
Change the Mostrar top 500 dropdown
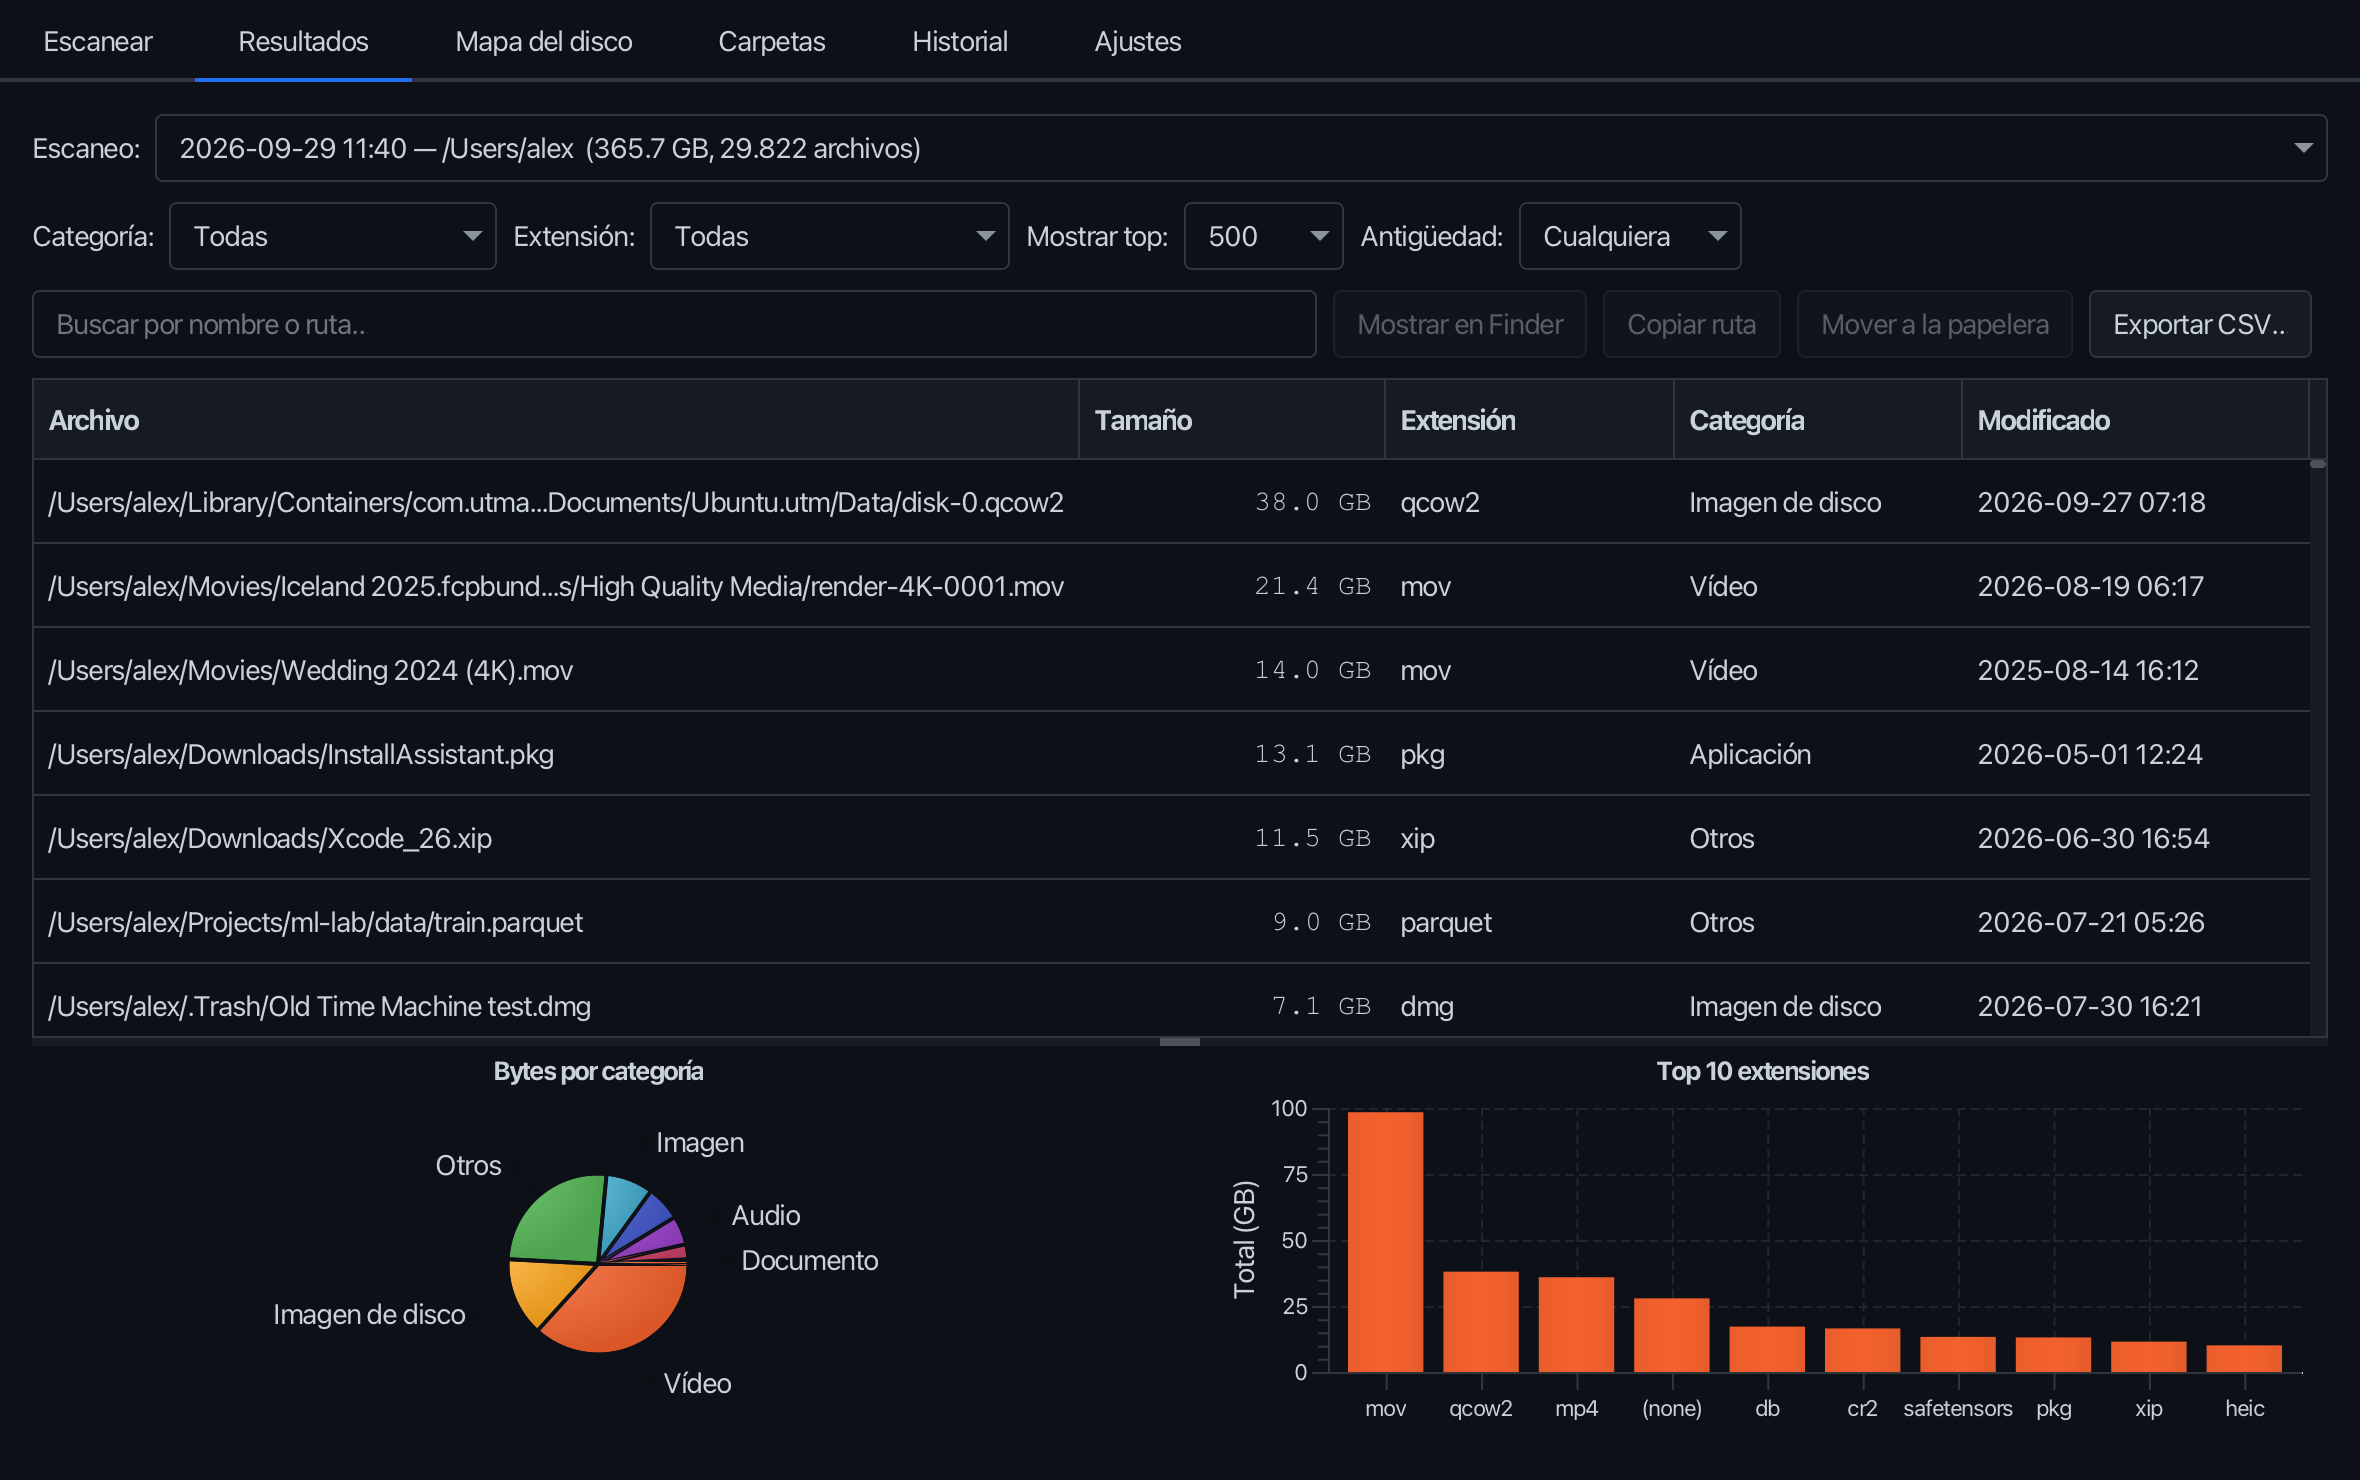(x=1263, y=236)
